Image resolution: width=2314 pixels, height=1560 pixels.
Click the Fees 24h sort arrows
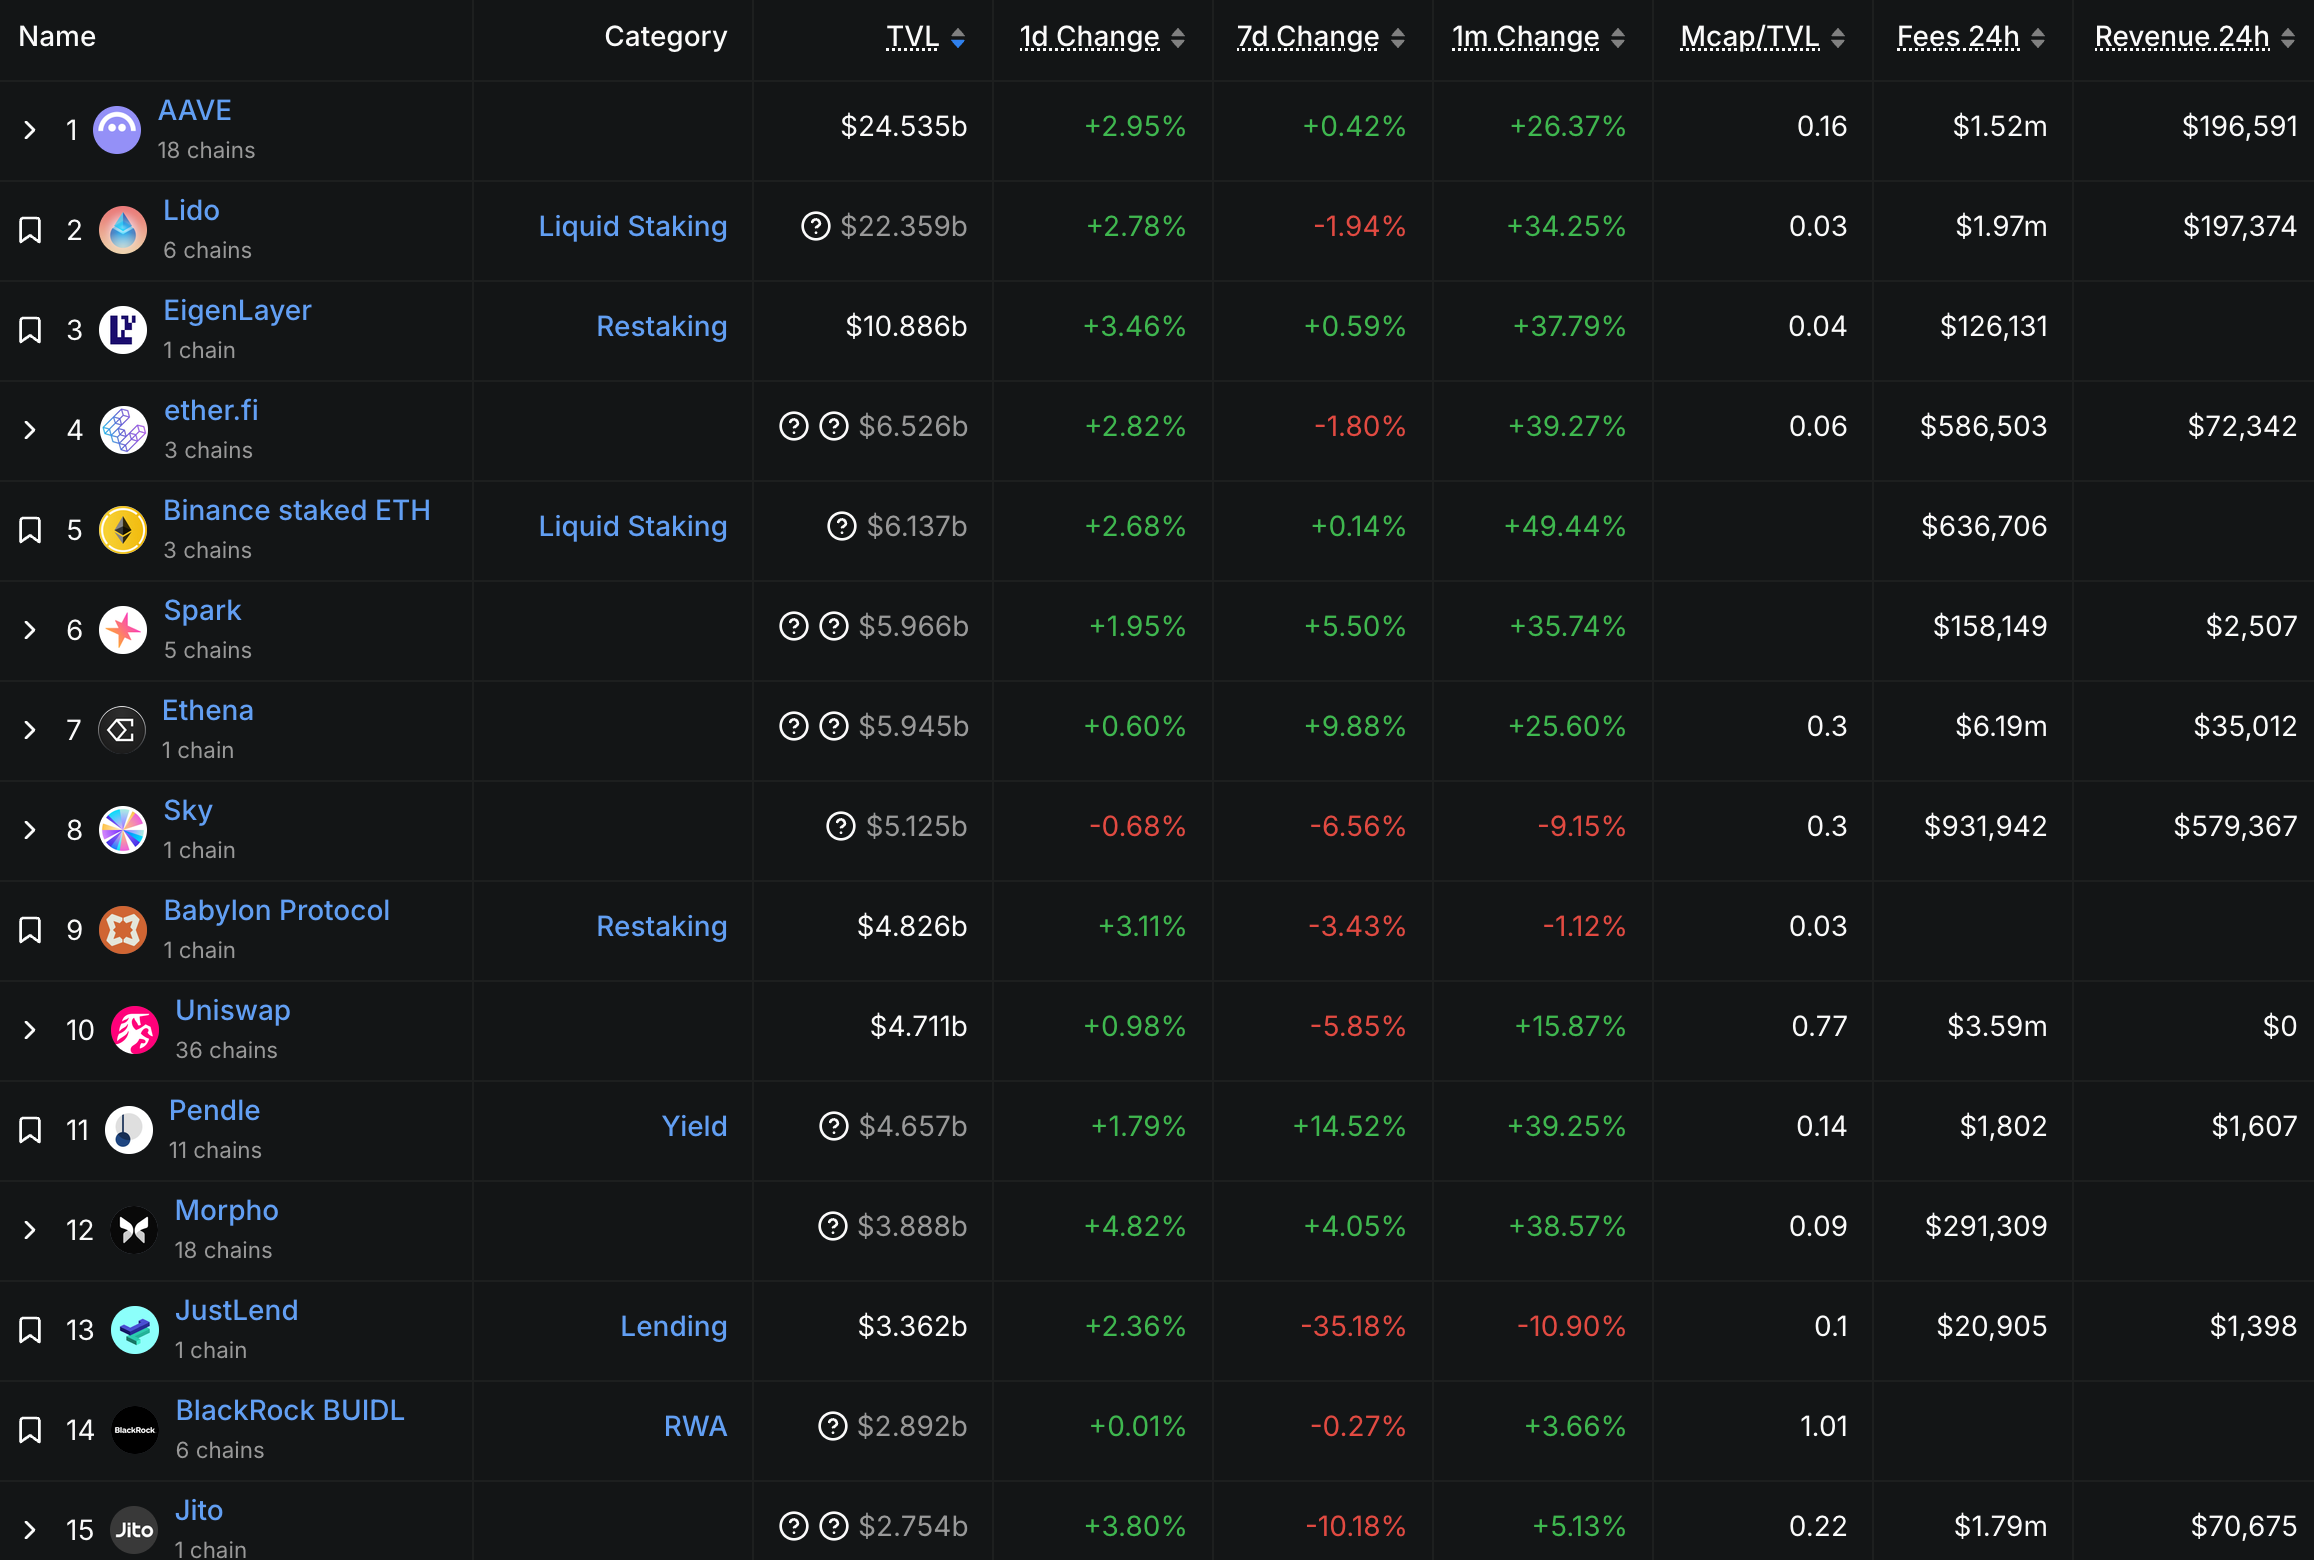(x=2038, y=38)
